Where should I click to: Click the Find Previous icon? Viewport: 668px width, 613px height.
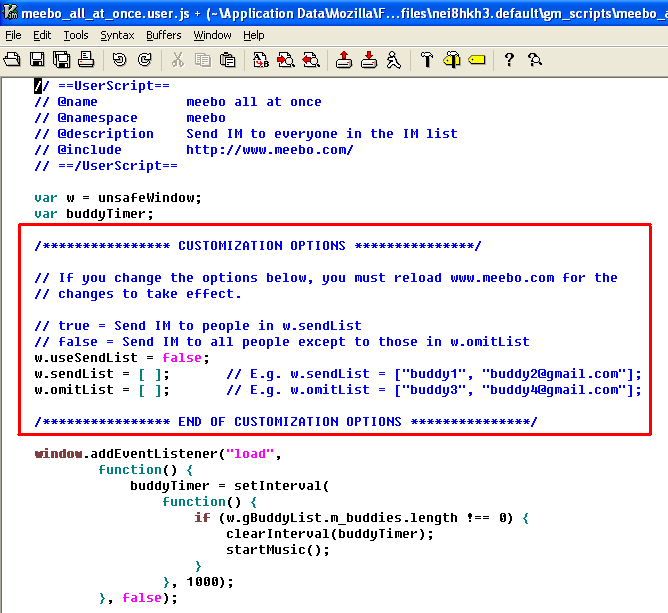(x=311, y=60)
